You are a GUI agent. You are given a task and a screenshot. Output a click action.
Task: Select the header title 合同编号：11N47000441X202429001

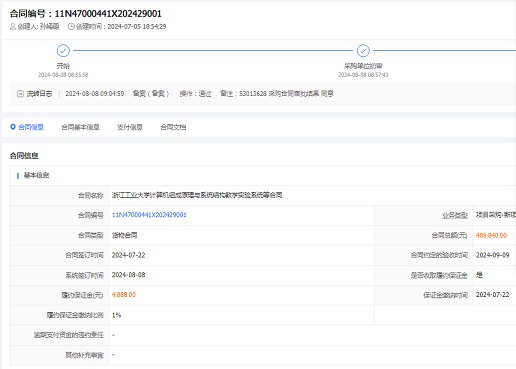coord(86,14)
